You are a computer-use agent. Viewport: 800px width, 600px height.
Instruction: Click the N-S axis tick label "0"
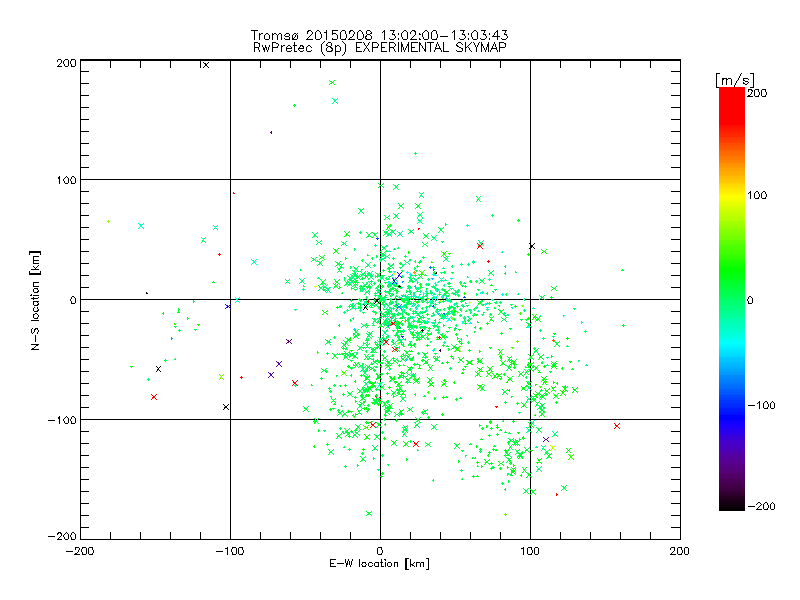tap(73, 300)
